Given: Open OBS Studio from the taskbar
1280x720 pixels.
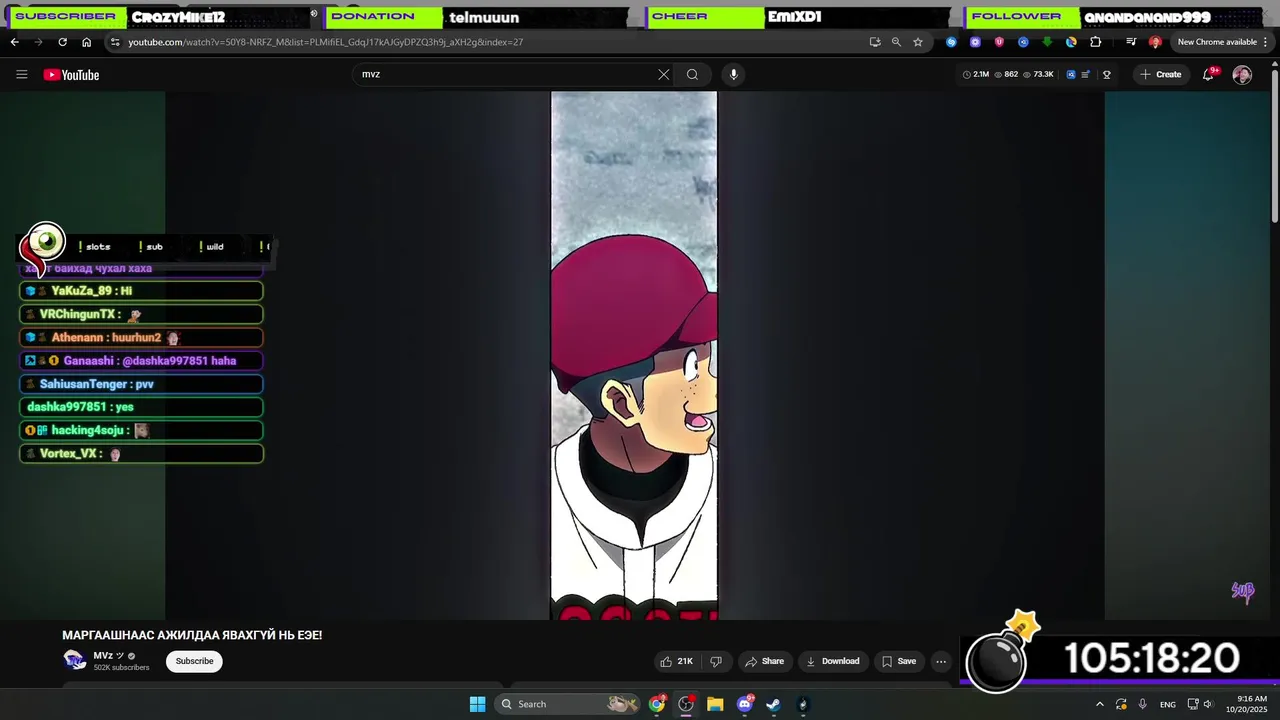Looking at the screenshot, I should (686, 704).
